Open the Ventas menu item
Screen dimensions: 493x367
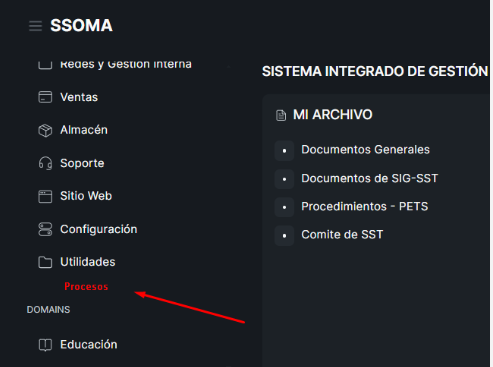[x=79, y=97]
